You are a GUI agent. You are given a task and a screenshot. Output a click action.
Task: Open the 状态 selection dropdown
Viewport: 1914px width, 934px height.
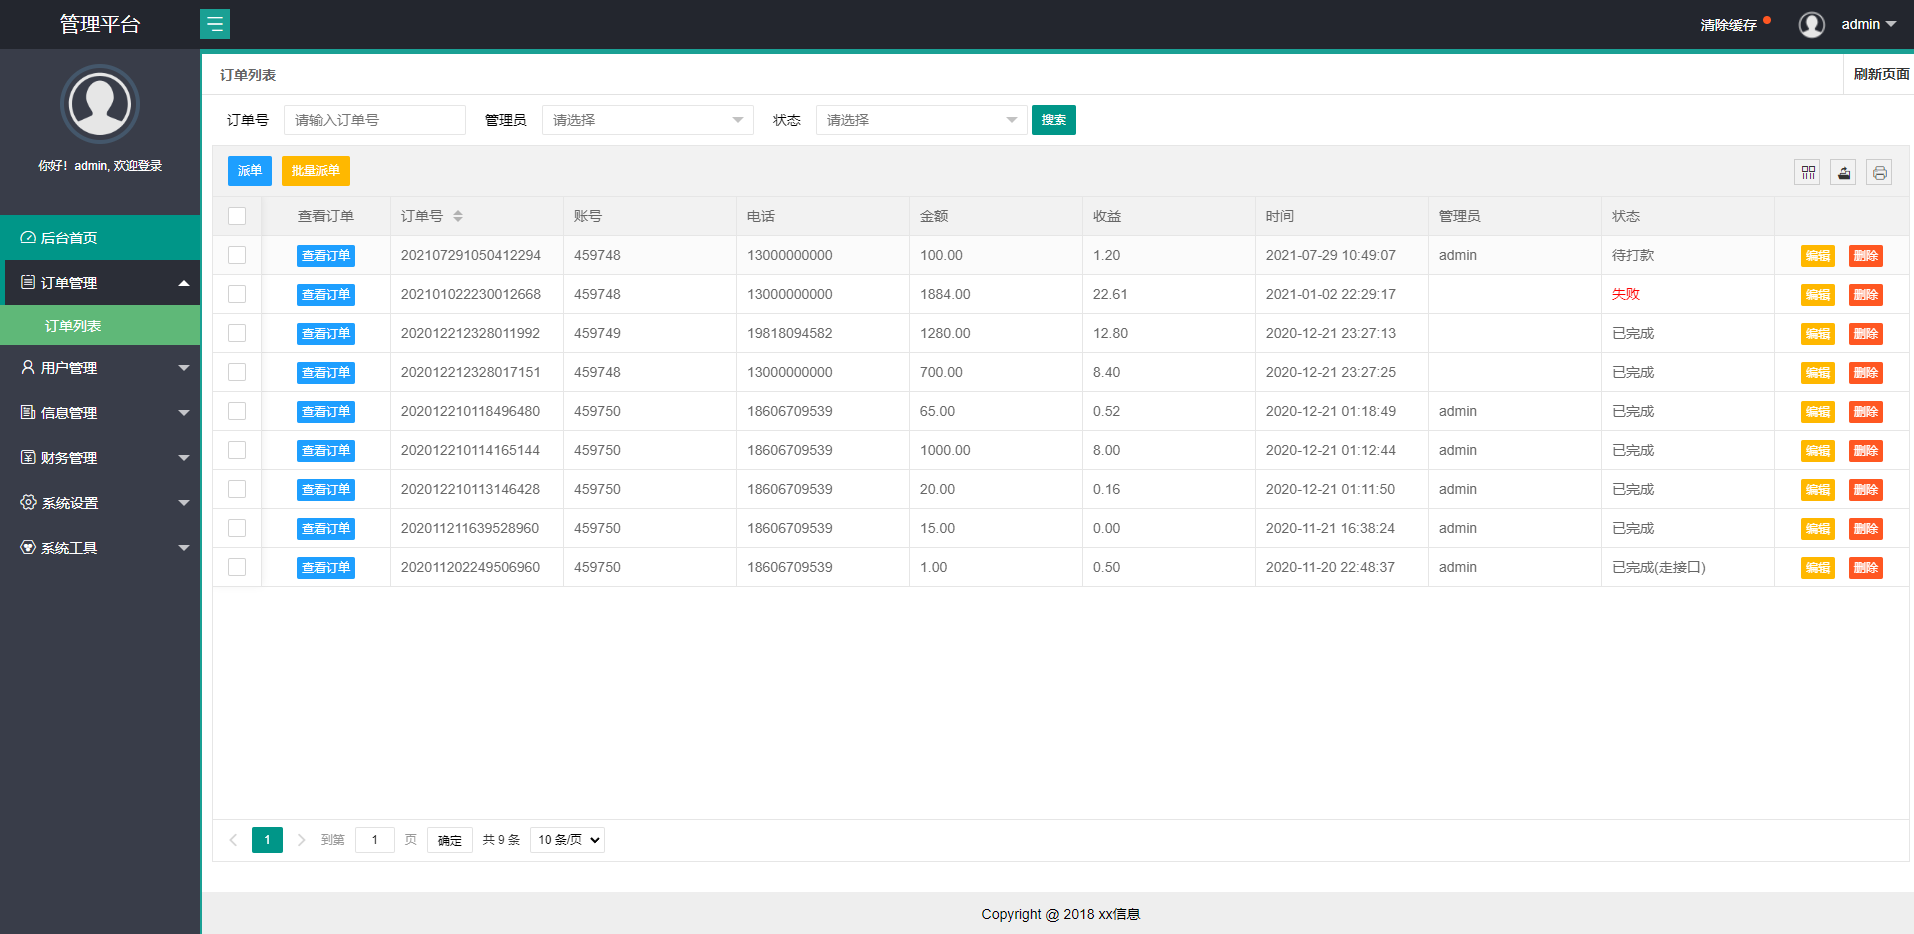[x=920, y=119]
